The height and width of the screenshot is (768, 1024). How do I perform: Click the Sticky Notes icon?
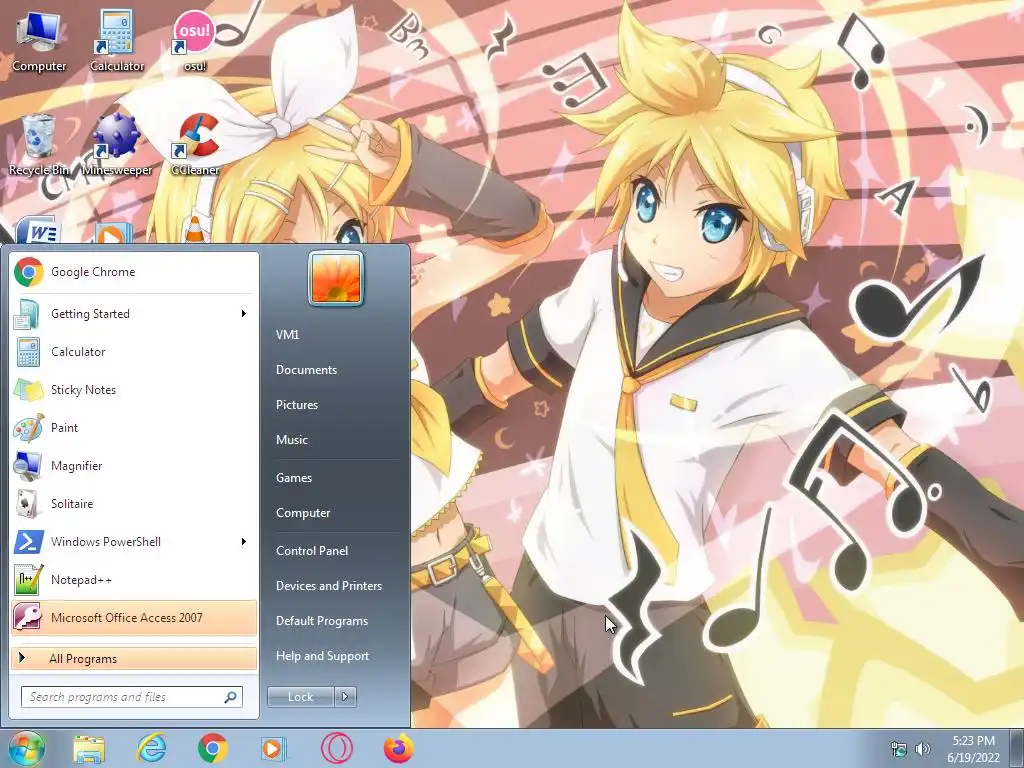click(x=28, y=390)
